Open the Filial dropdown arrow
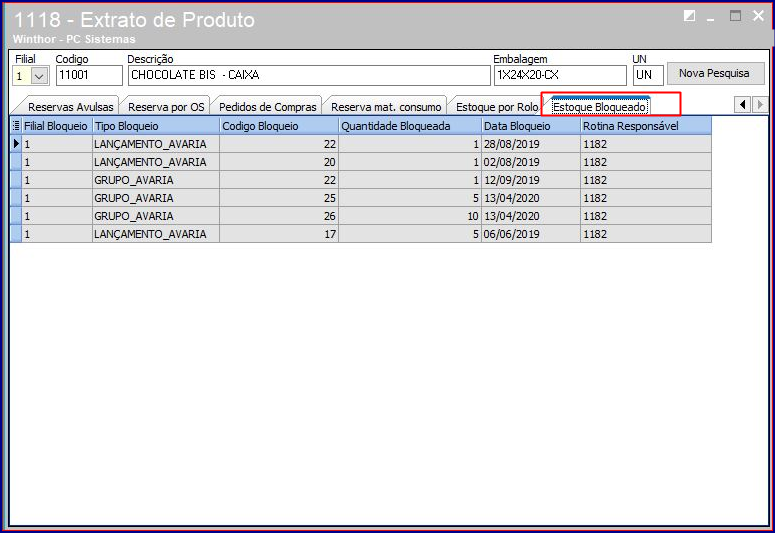Screen dimensions: 775x533 tap(39, 76)
